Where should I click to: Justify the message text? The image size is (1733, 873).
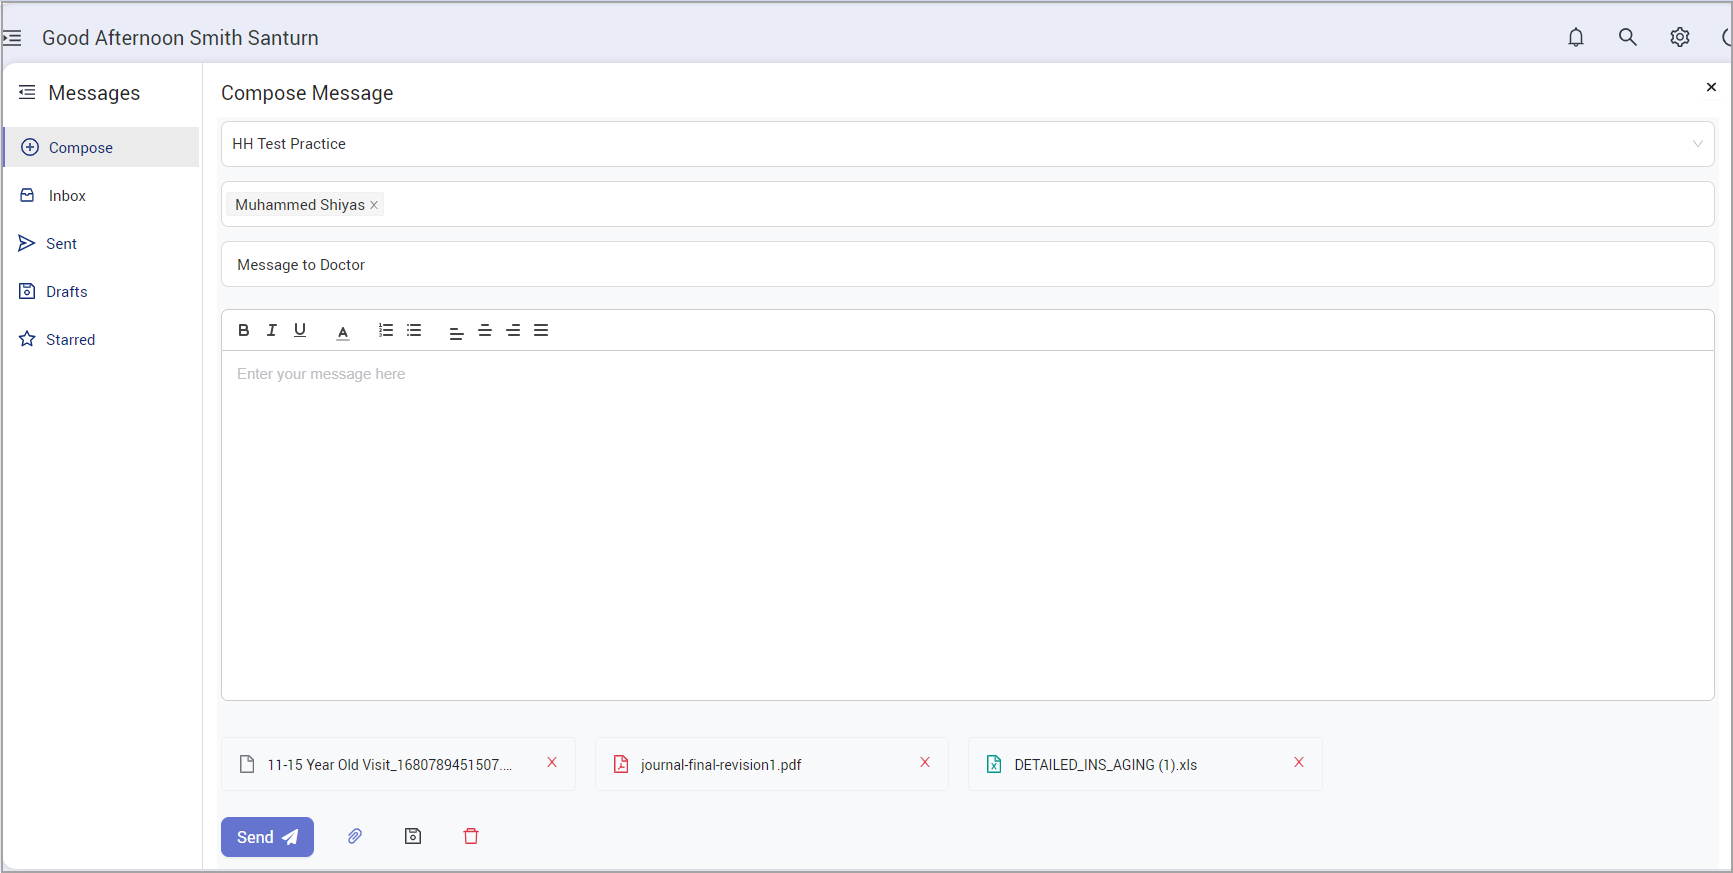pyautogui.click(x=541, y=331)
